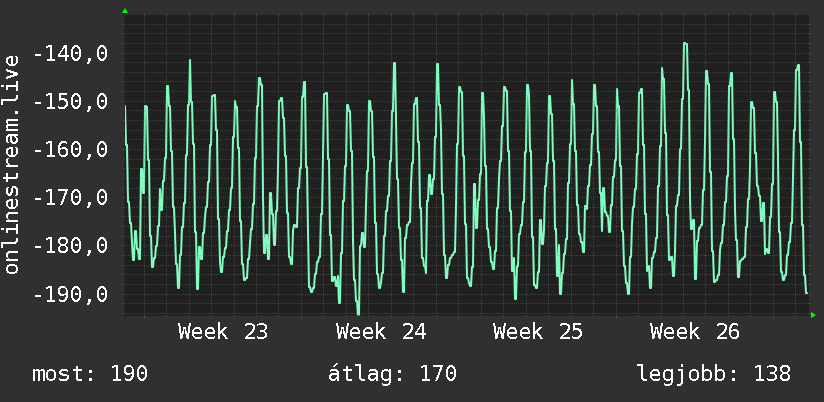Click the 'átlag: 170' statistic
Viewport: 824px width, 402px height.
pyautogui.click(x=393, y=374)
